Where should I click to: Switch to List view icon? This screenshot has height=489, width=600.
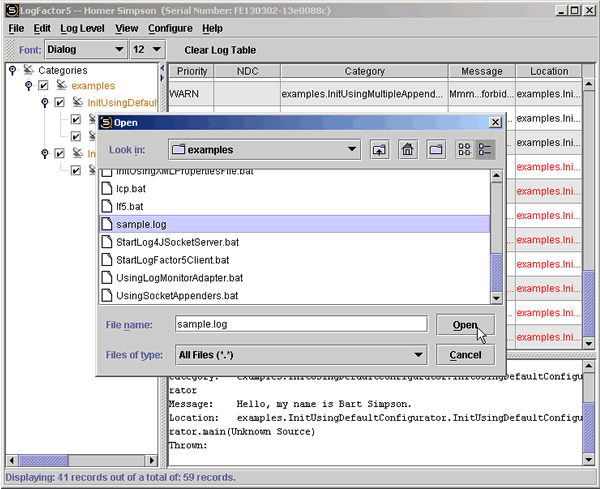pos(464,150)
